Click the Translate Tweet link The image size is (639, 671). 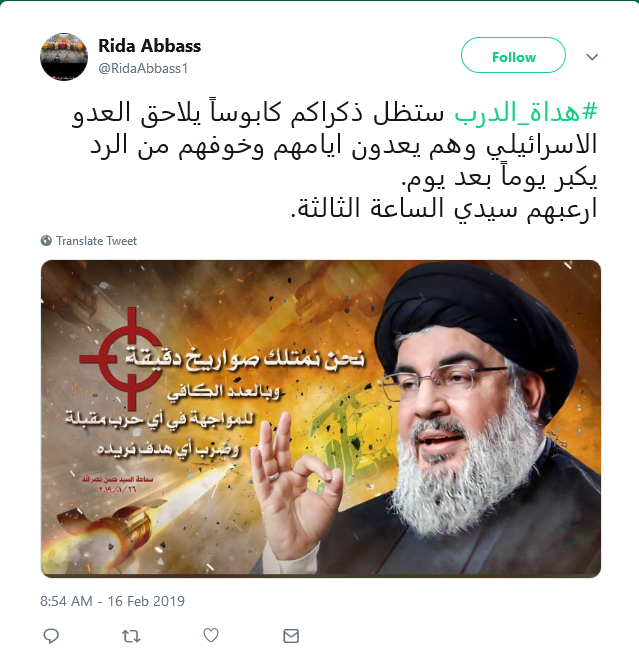[x=96, y=241]
